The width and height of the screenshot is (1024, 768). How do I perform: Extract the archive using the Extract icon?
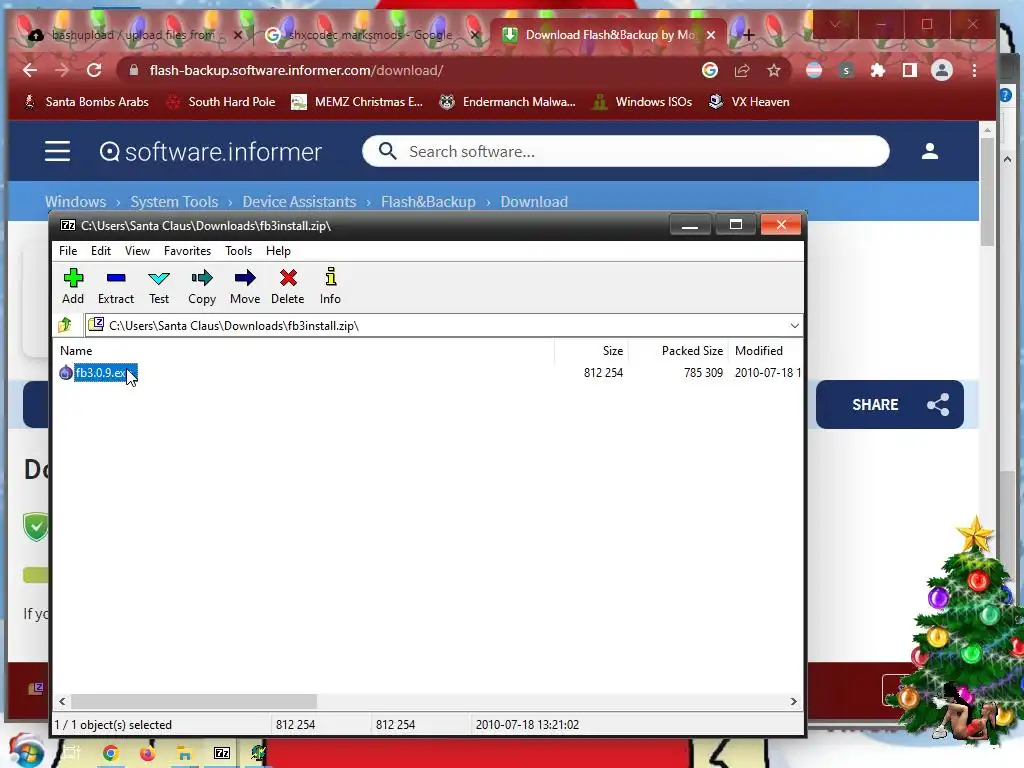116,285
